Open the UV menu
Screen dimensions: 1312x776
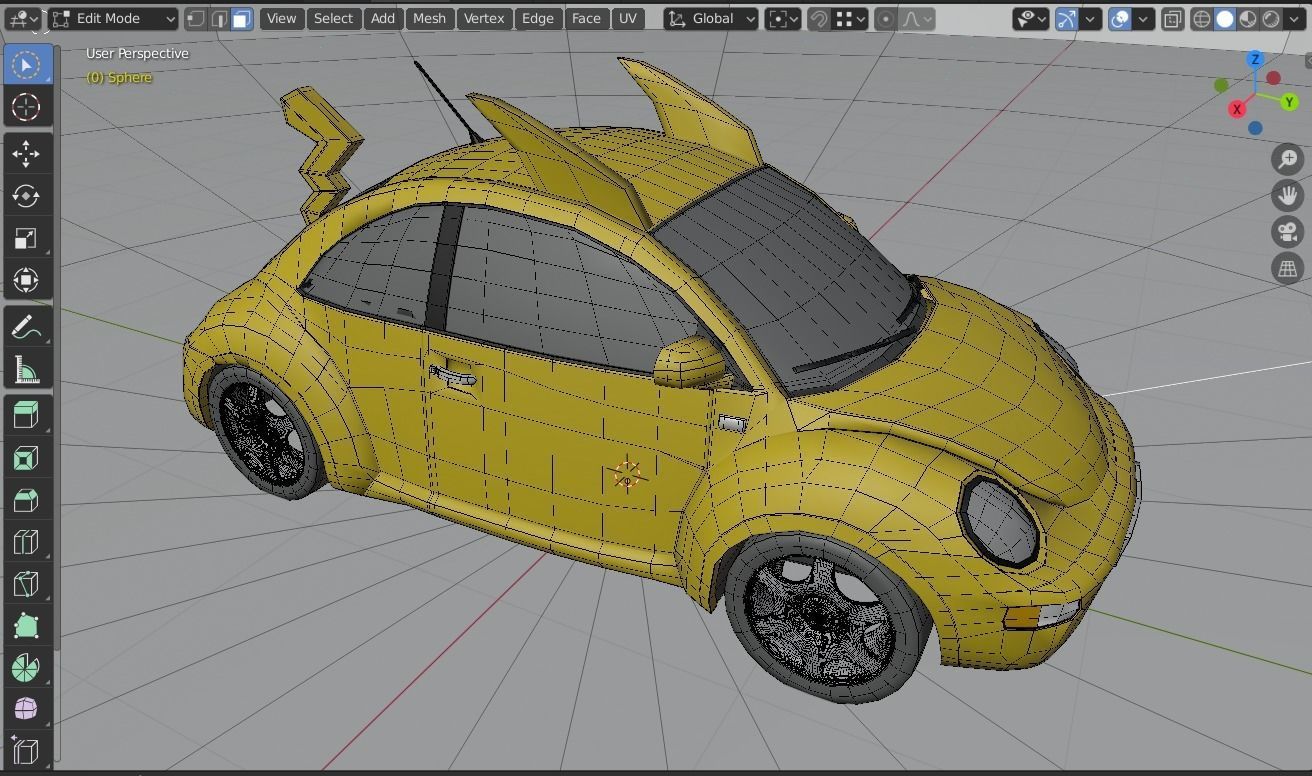pos(627,18)
